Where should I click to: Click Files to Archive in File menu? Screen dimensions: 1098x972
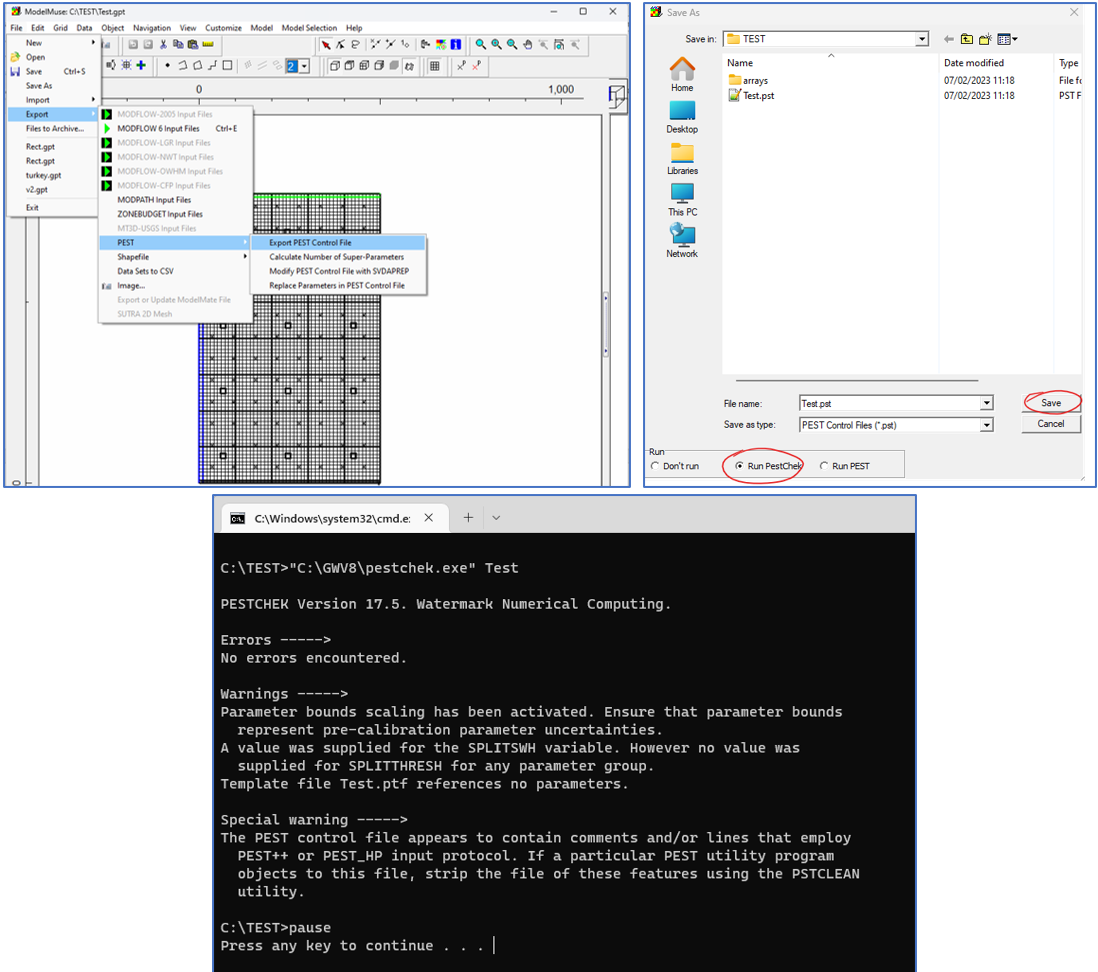click(53, 129)
